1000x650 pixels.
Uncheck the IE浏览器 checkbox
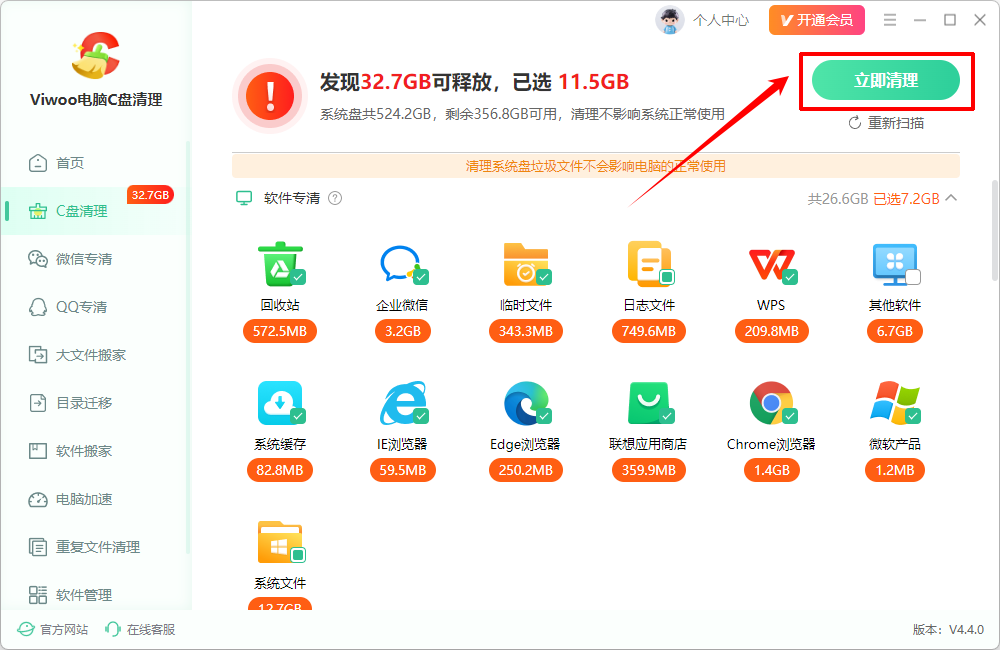pos(421,416)
